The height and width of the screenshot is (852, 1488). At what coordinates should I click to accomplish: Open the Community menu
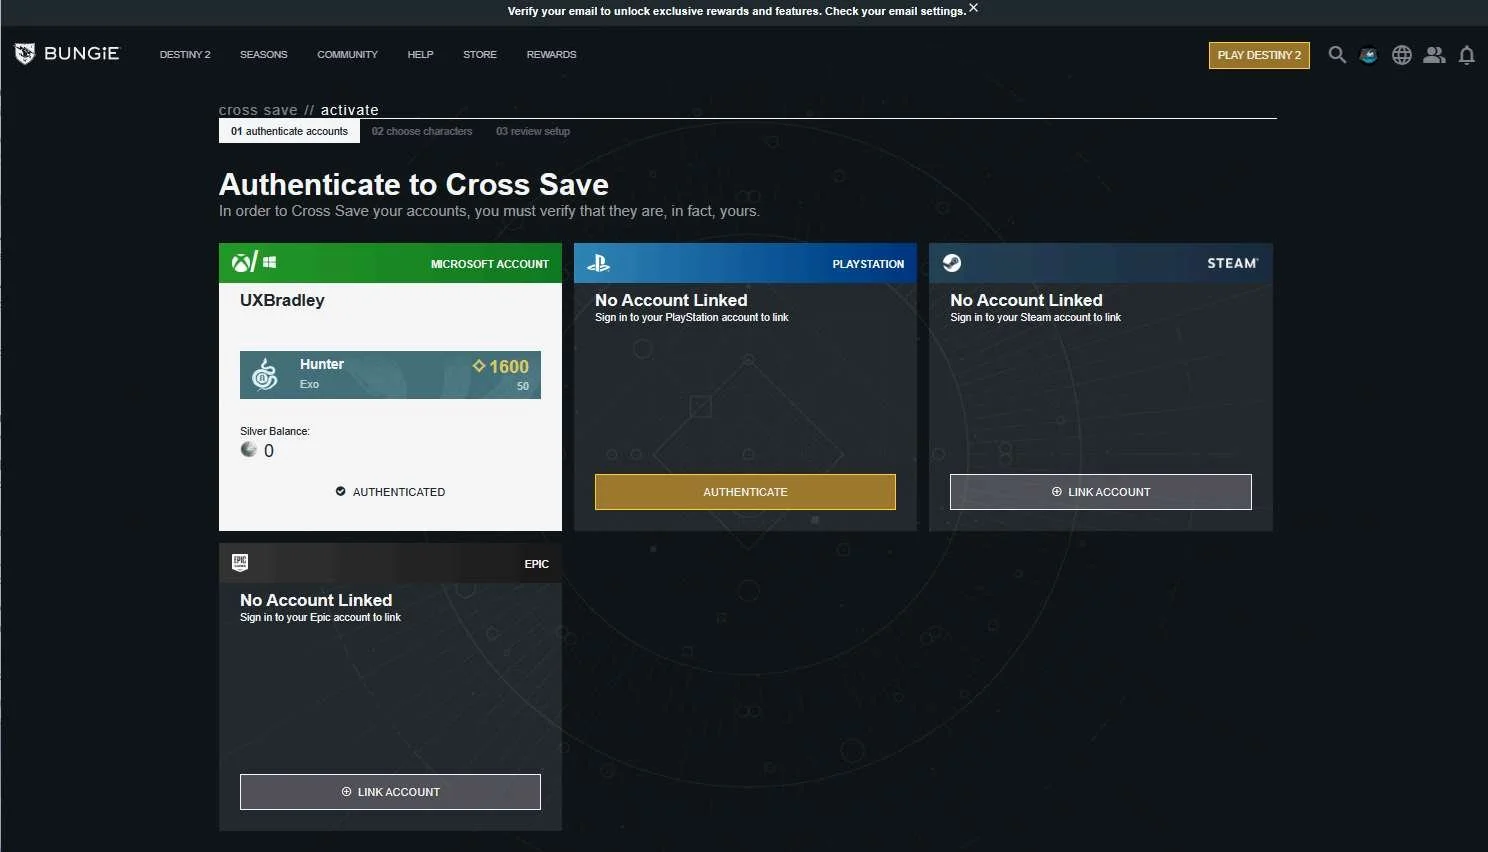[x=347, y=55]
